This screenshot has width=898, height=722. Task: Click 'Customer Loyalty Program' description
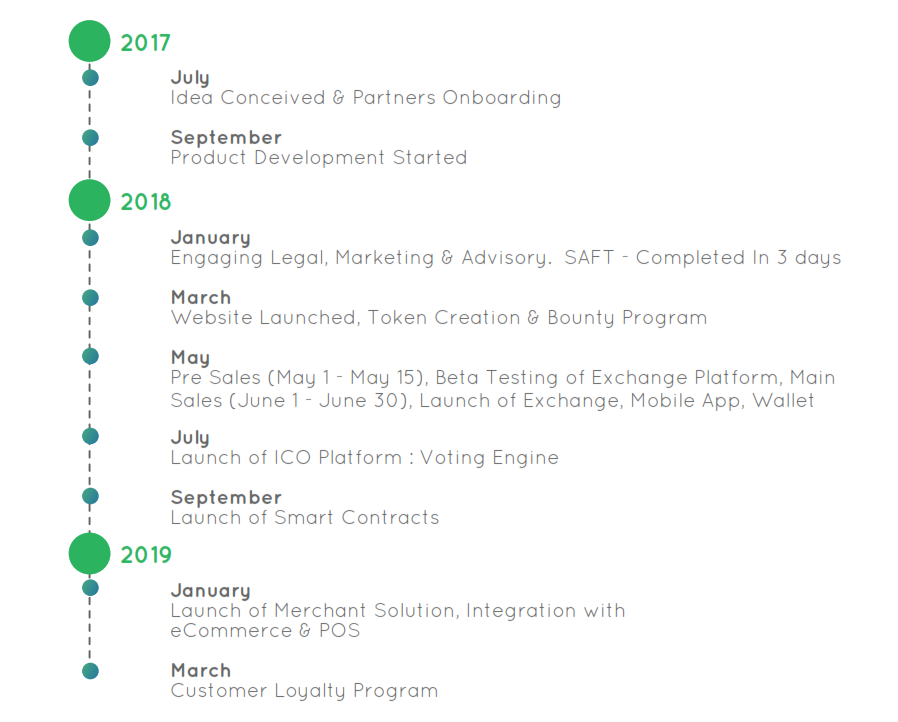pos(304,691)
